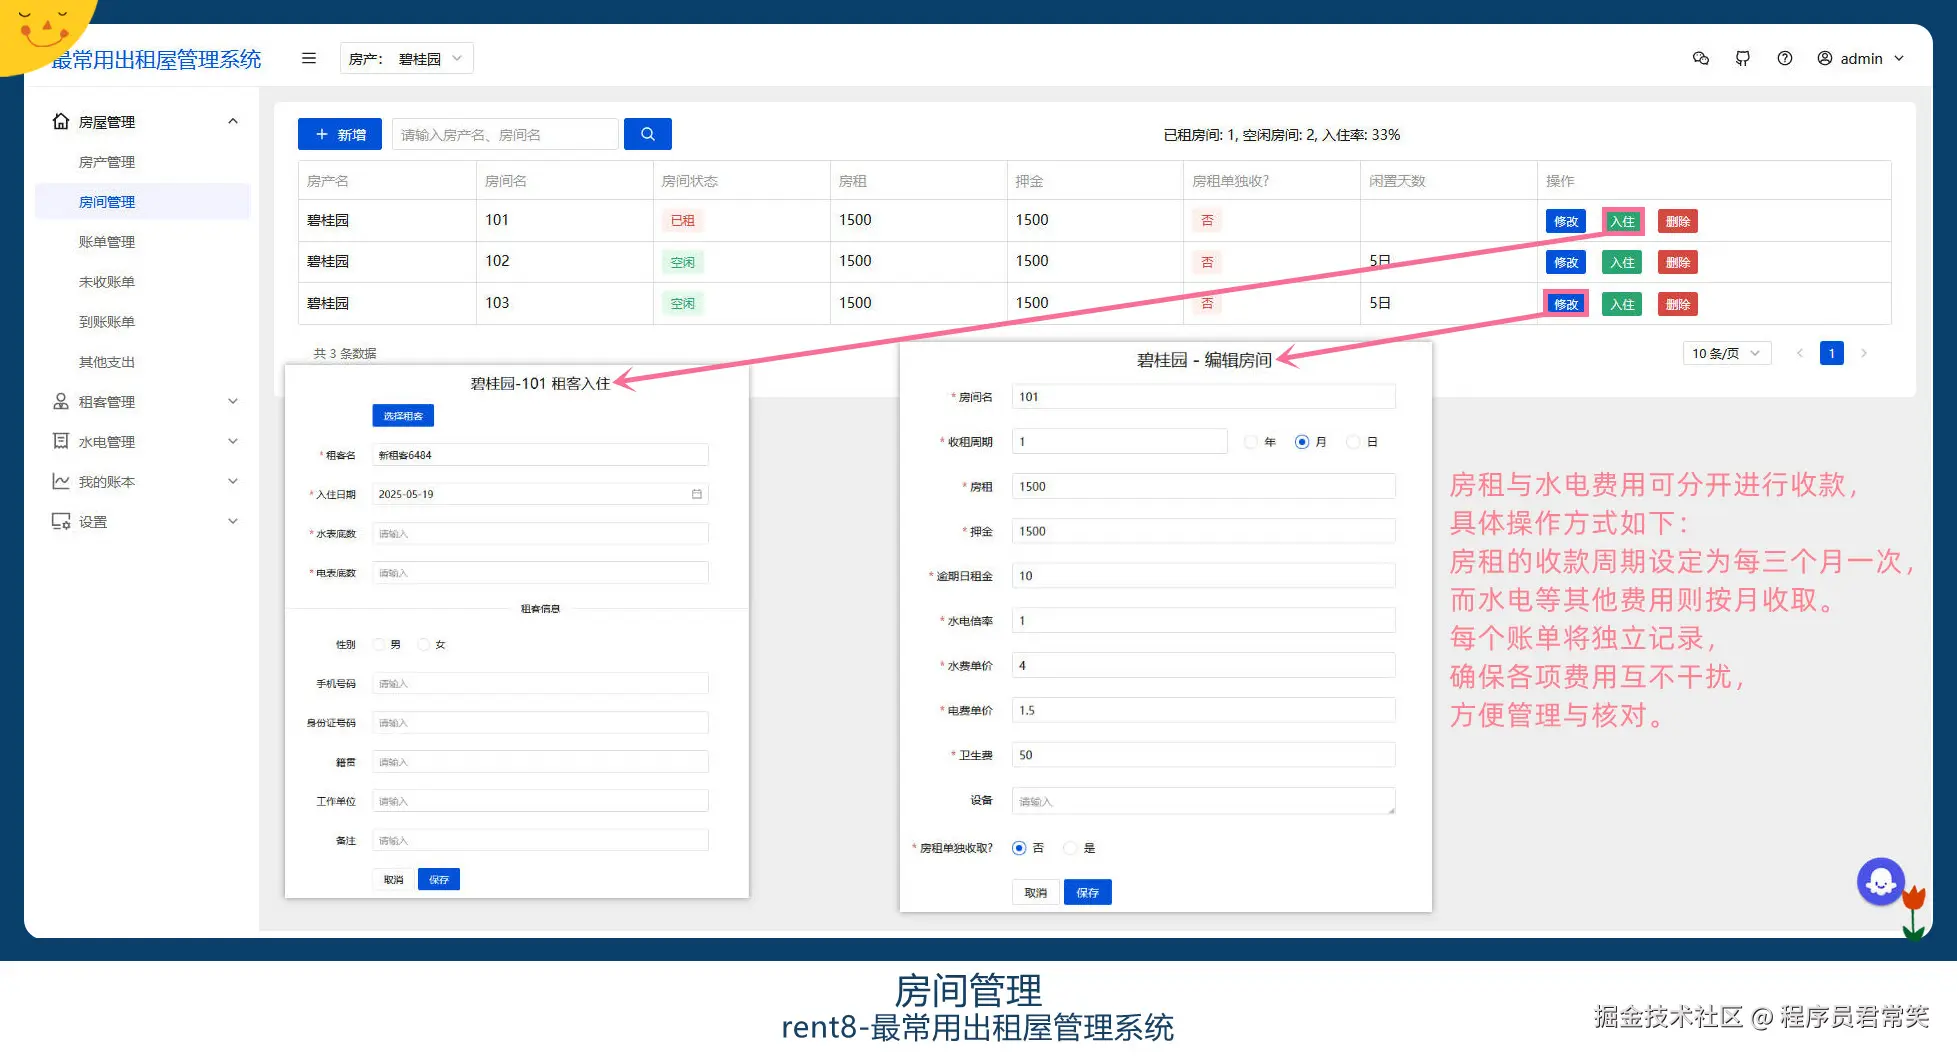Switch to 账单管理 in the sidebar

click(108, 241)
